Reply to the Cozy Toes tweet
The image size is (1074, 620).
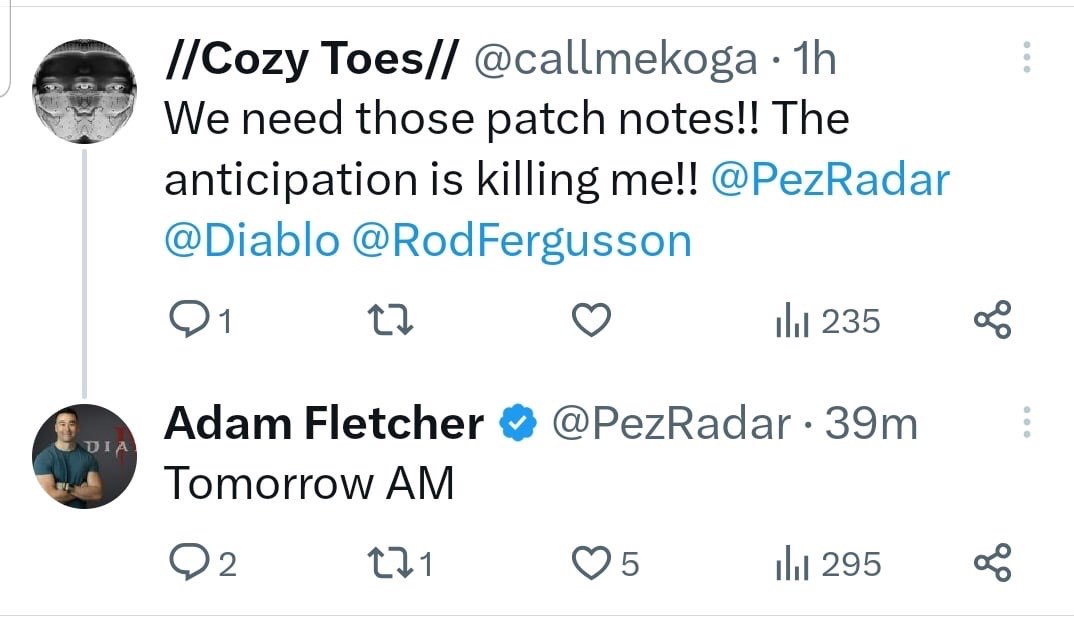pos(186,321)
